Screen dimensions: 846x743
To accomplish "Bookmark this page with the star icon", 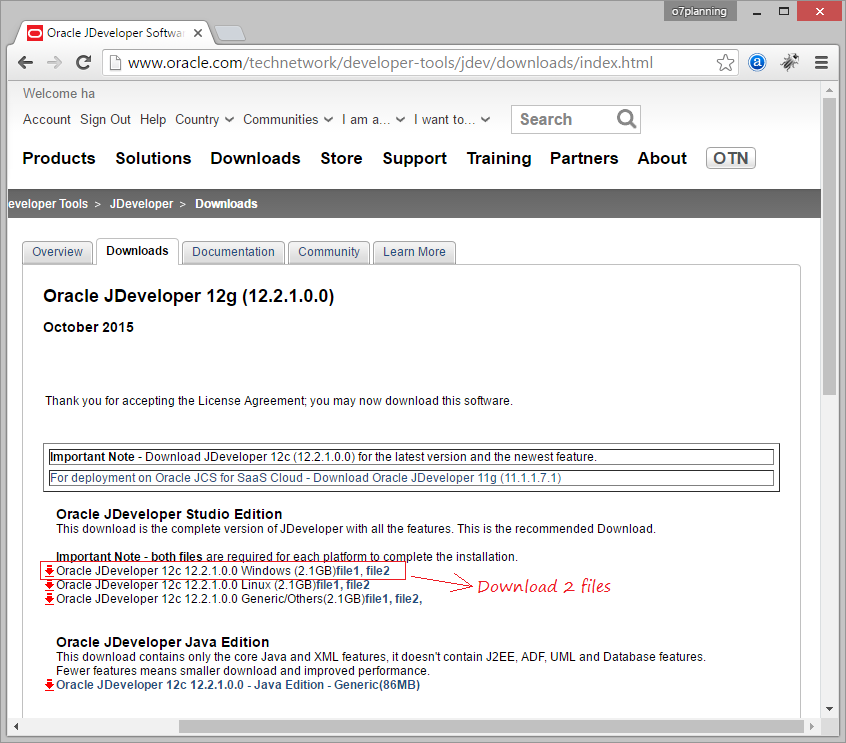I will (x=725, y=63).
